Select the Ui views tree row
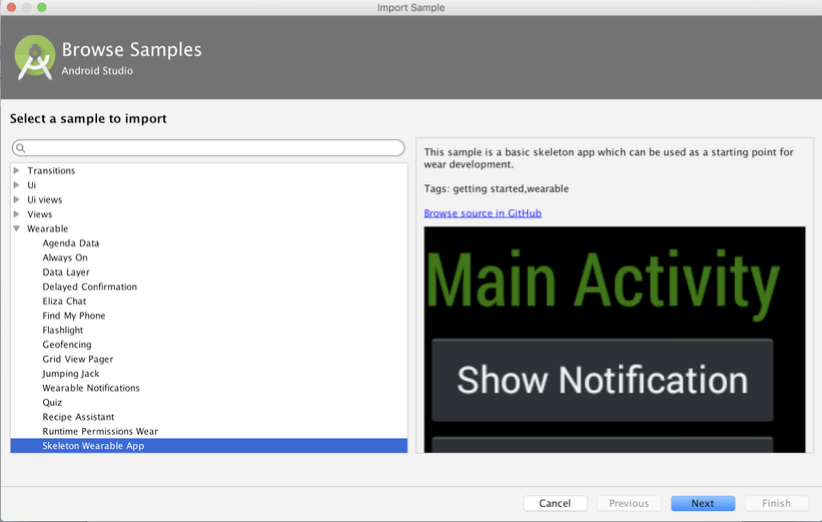The image size is (822, 522). click(209, 200)
